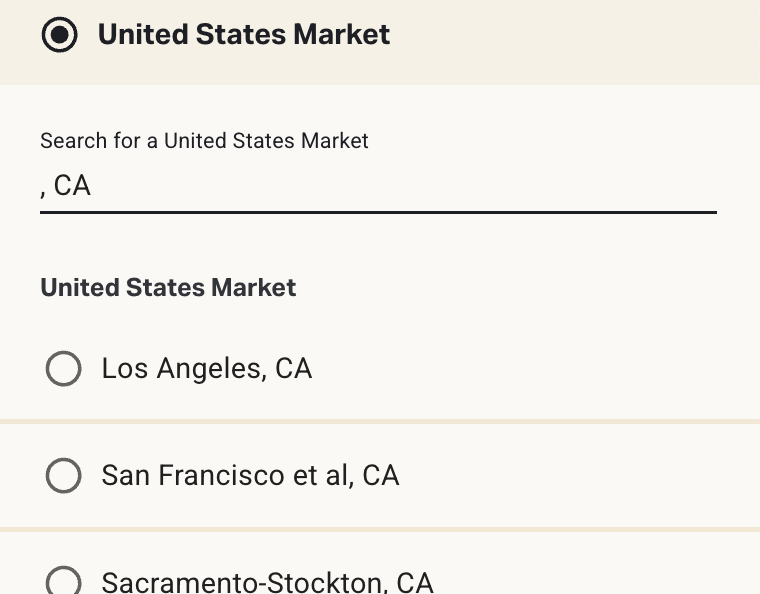The height and width of the screenshot is (594, 760).
Task: Pick the Sacramento-Stockton, CA radio circle
Action: (x=63, y=581)
